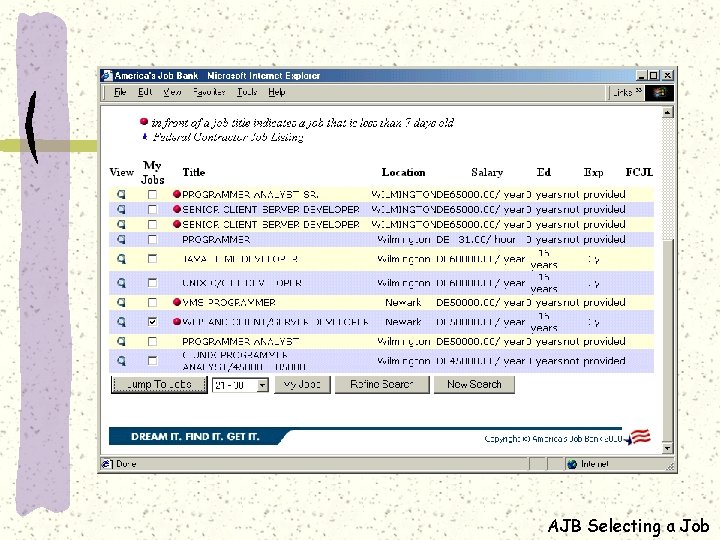Click Links toolbar label
720x540 pixels.
(x=623, y=93)
